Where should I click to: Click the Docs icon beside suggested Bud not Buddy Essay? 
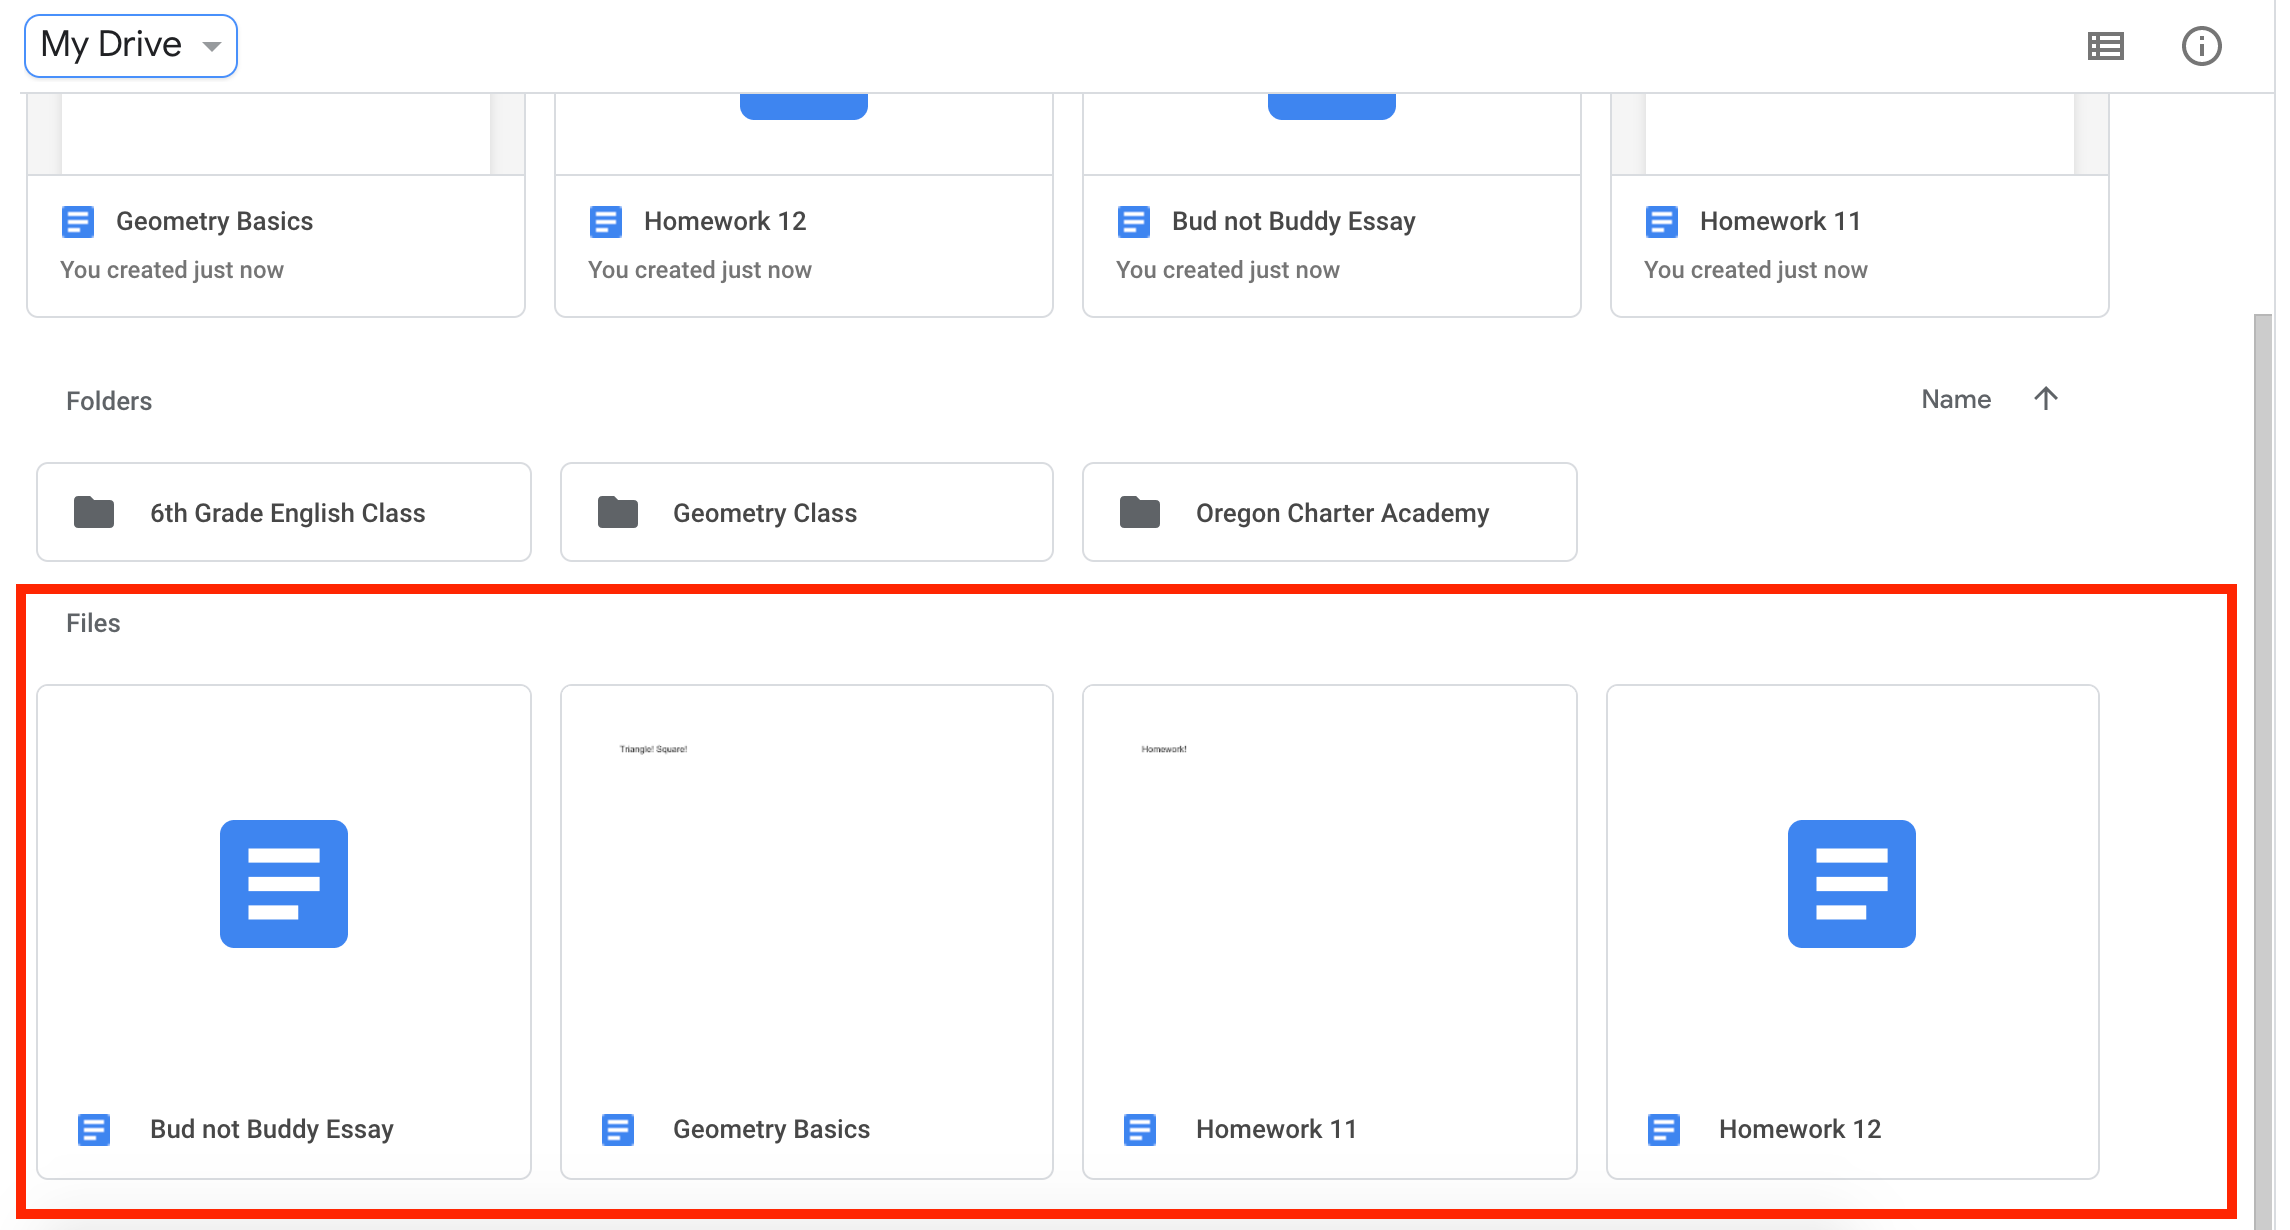click(1134, 221)
